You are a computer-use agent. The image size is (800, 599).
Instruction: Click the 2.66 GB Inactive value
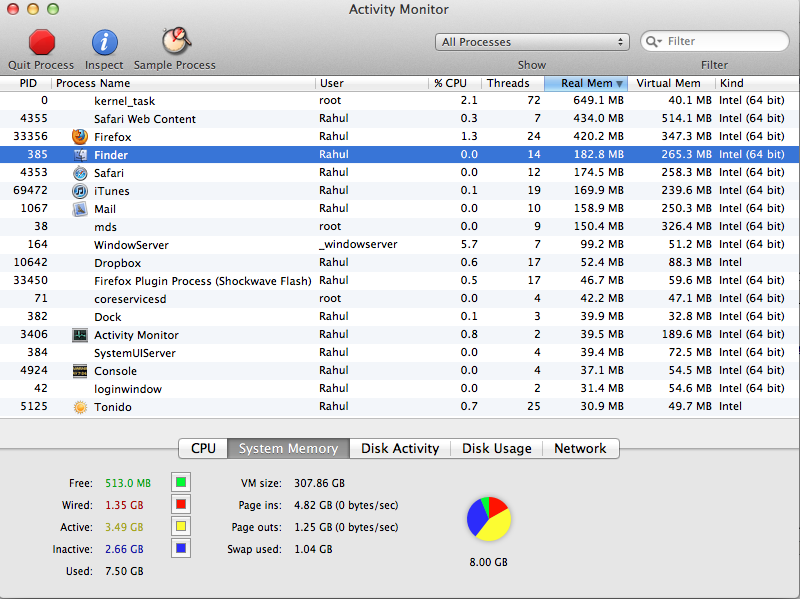tap(124, 550)
